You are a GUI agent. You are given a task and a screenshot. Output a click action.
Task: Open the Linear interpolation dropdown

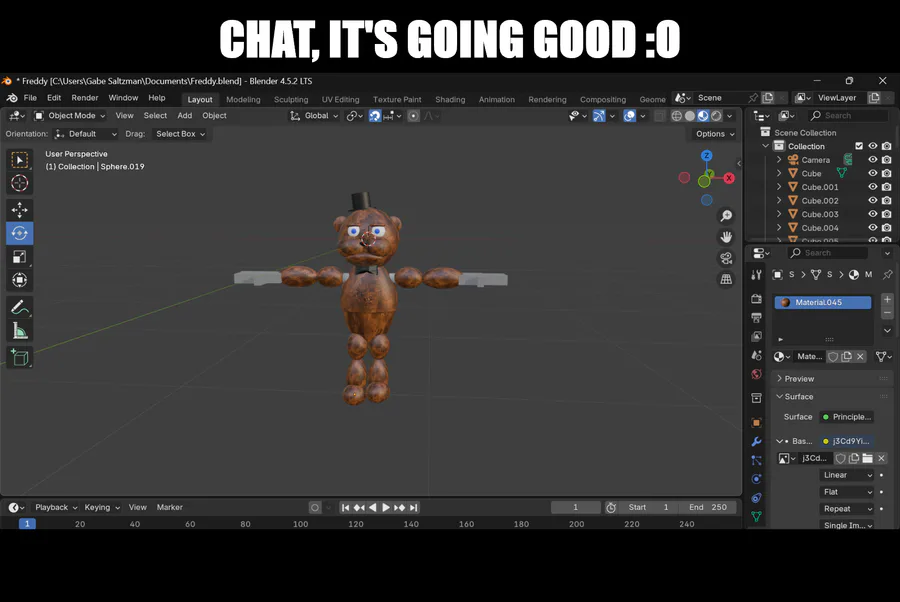847,475
